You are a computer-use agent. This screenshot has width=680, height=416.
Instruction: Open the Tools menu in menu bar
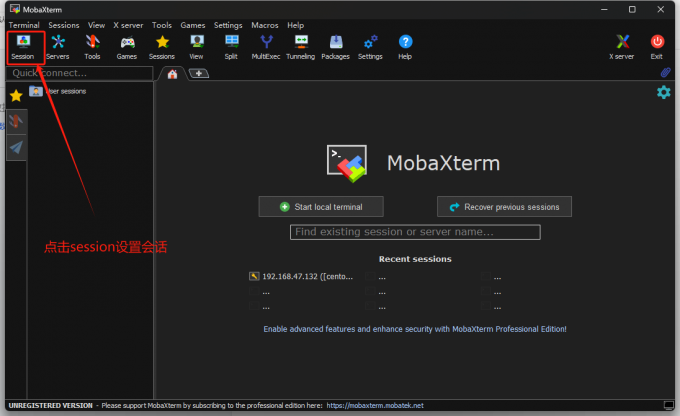coord(162,25)
